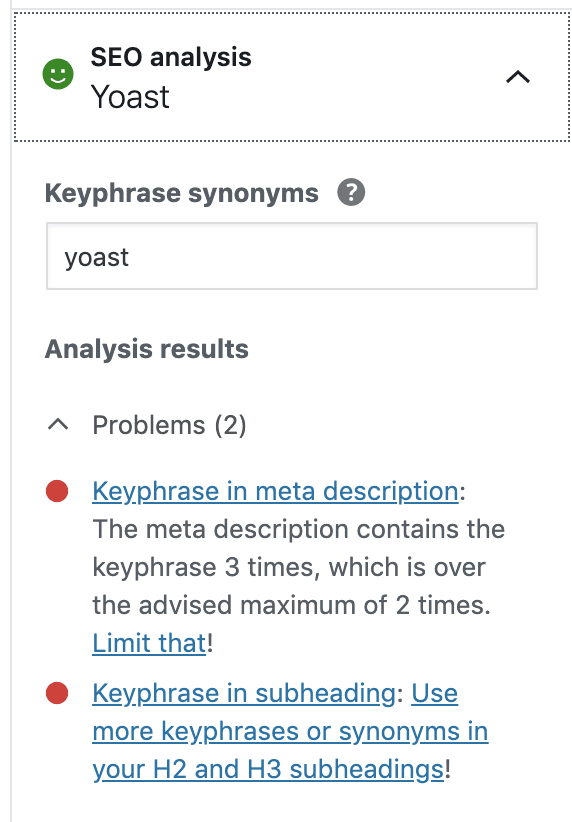Click the meta description problem explanation text
The image size is (572, 822).
tap(298, 567)
